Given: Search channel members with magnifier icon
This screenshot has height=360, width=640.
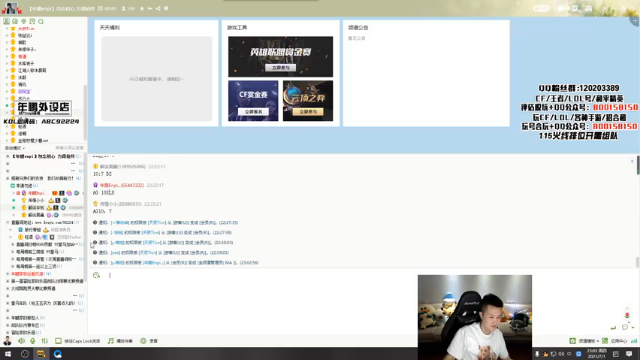Looking at the screenshot, I should [x=41, y=21].
